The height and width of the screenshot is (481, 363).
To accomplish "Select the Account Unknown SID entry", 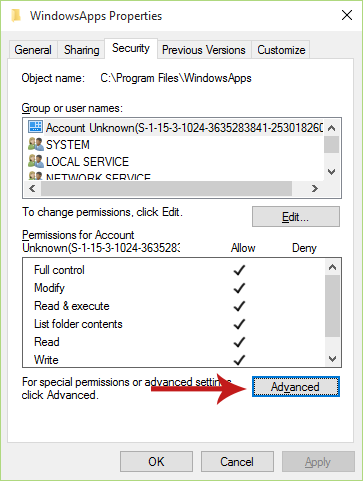I will (185, 128).
